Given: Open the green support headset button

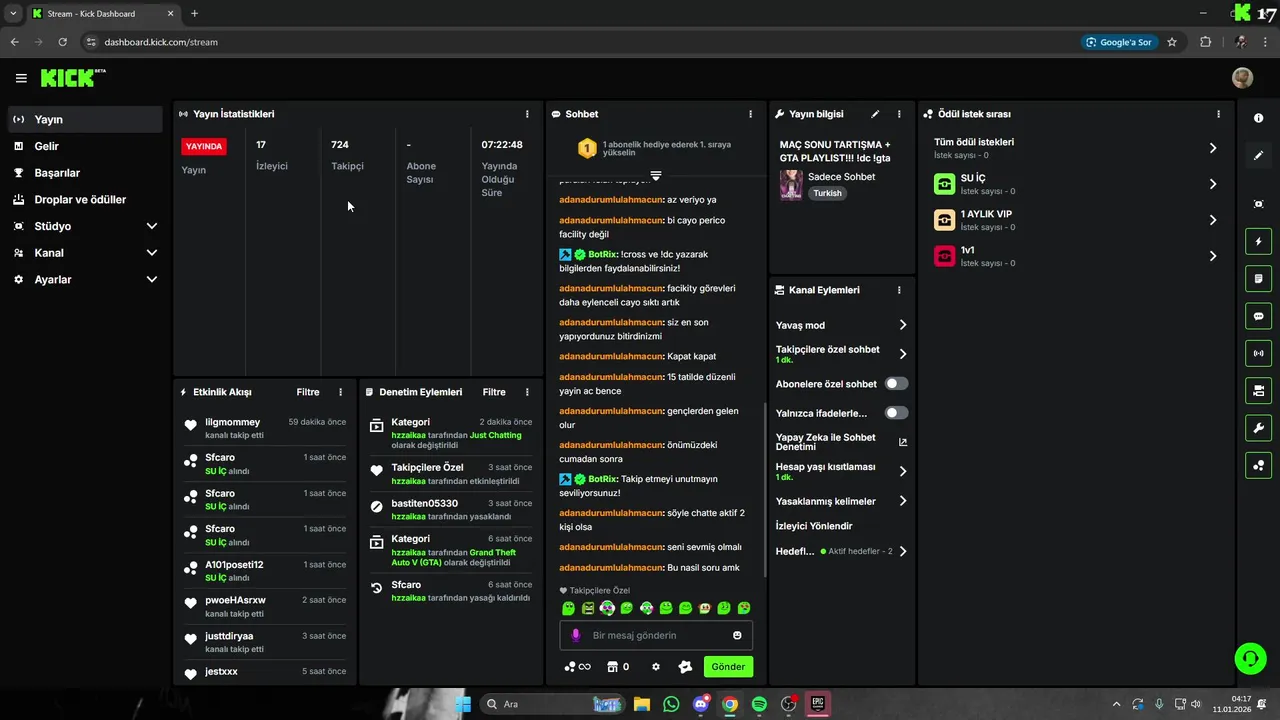Looking at the screenshot, I should (1250, 658).
